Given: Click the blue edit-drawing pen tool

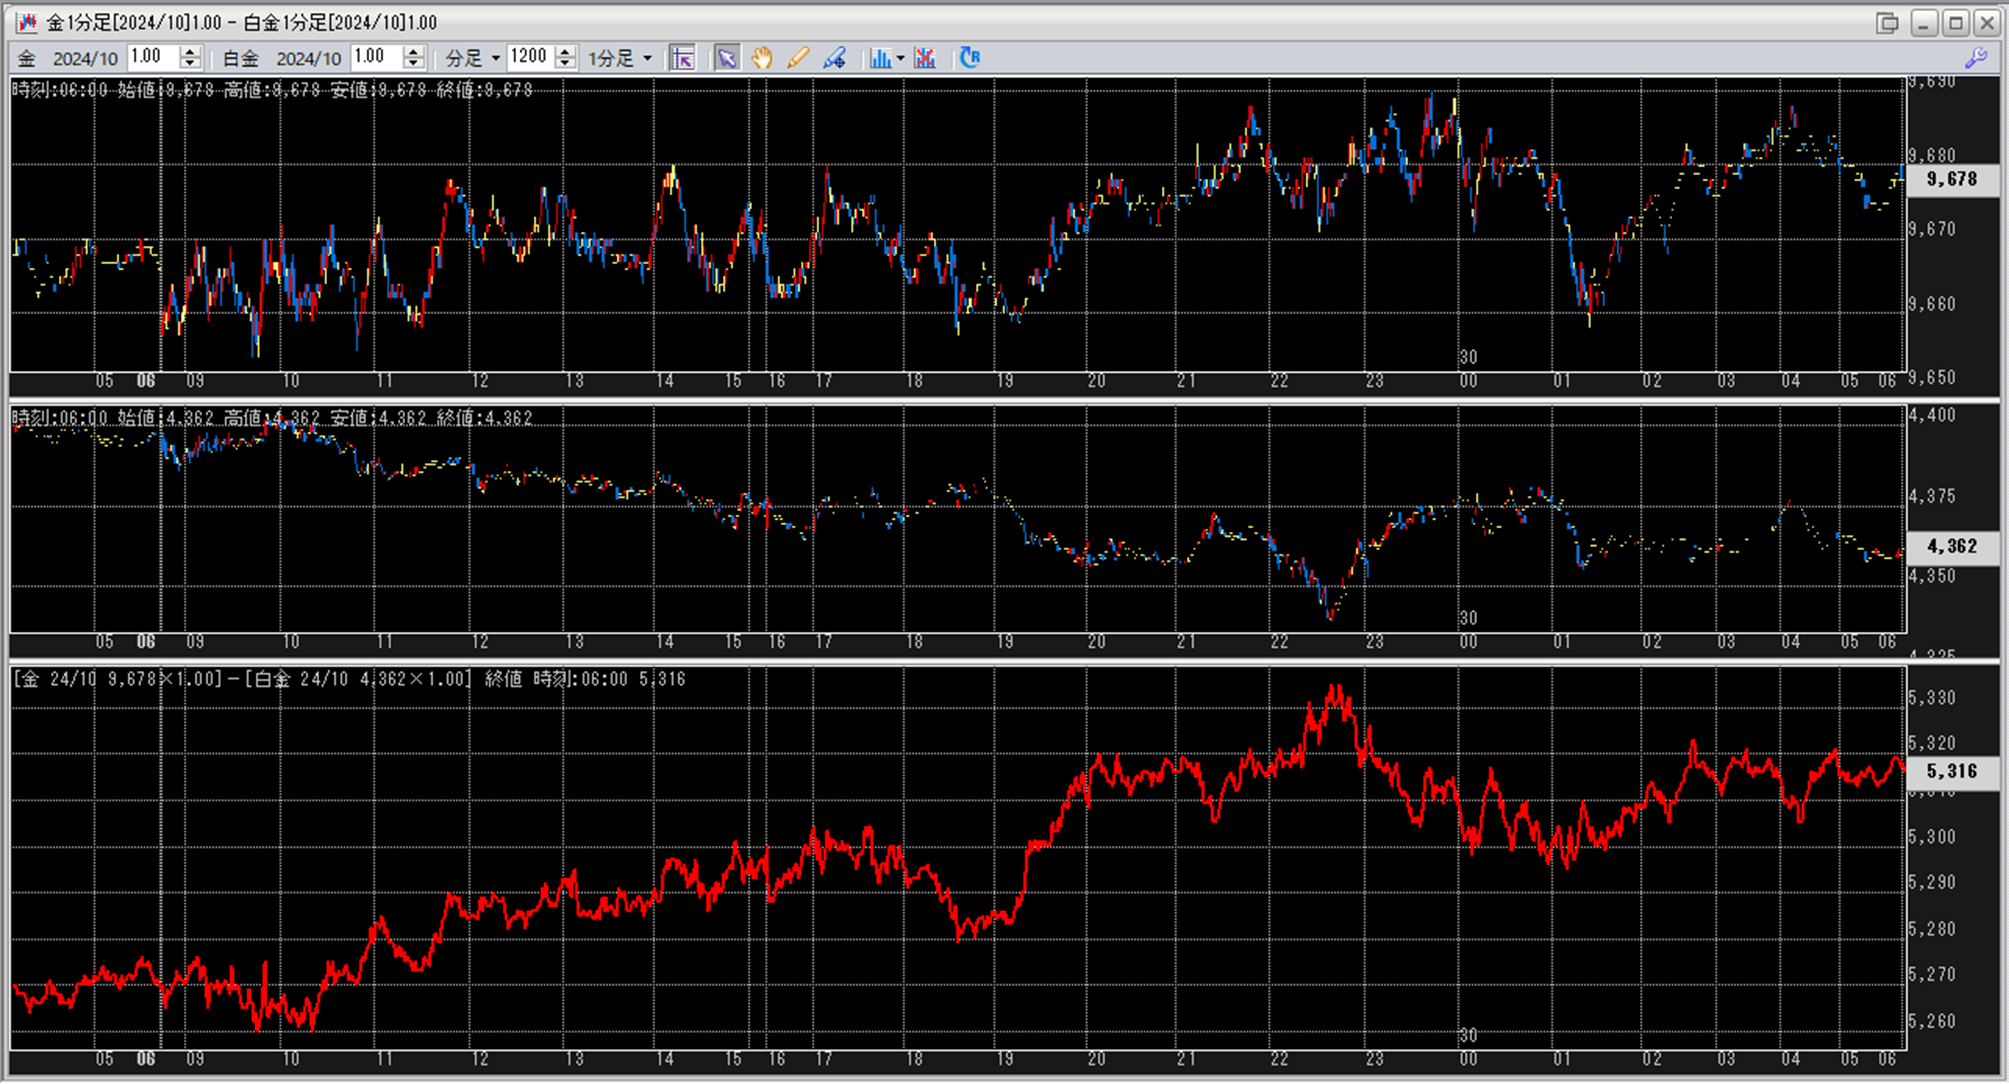Looking at the screenshot, I should coord(834,58).
